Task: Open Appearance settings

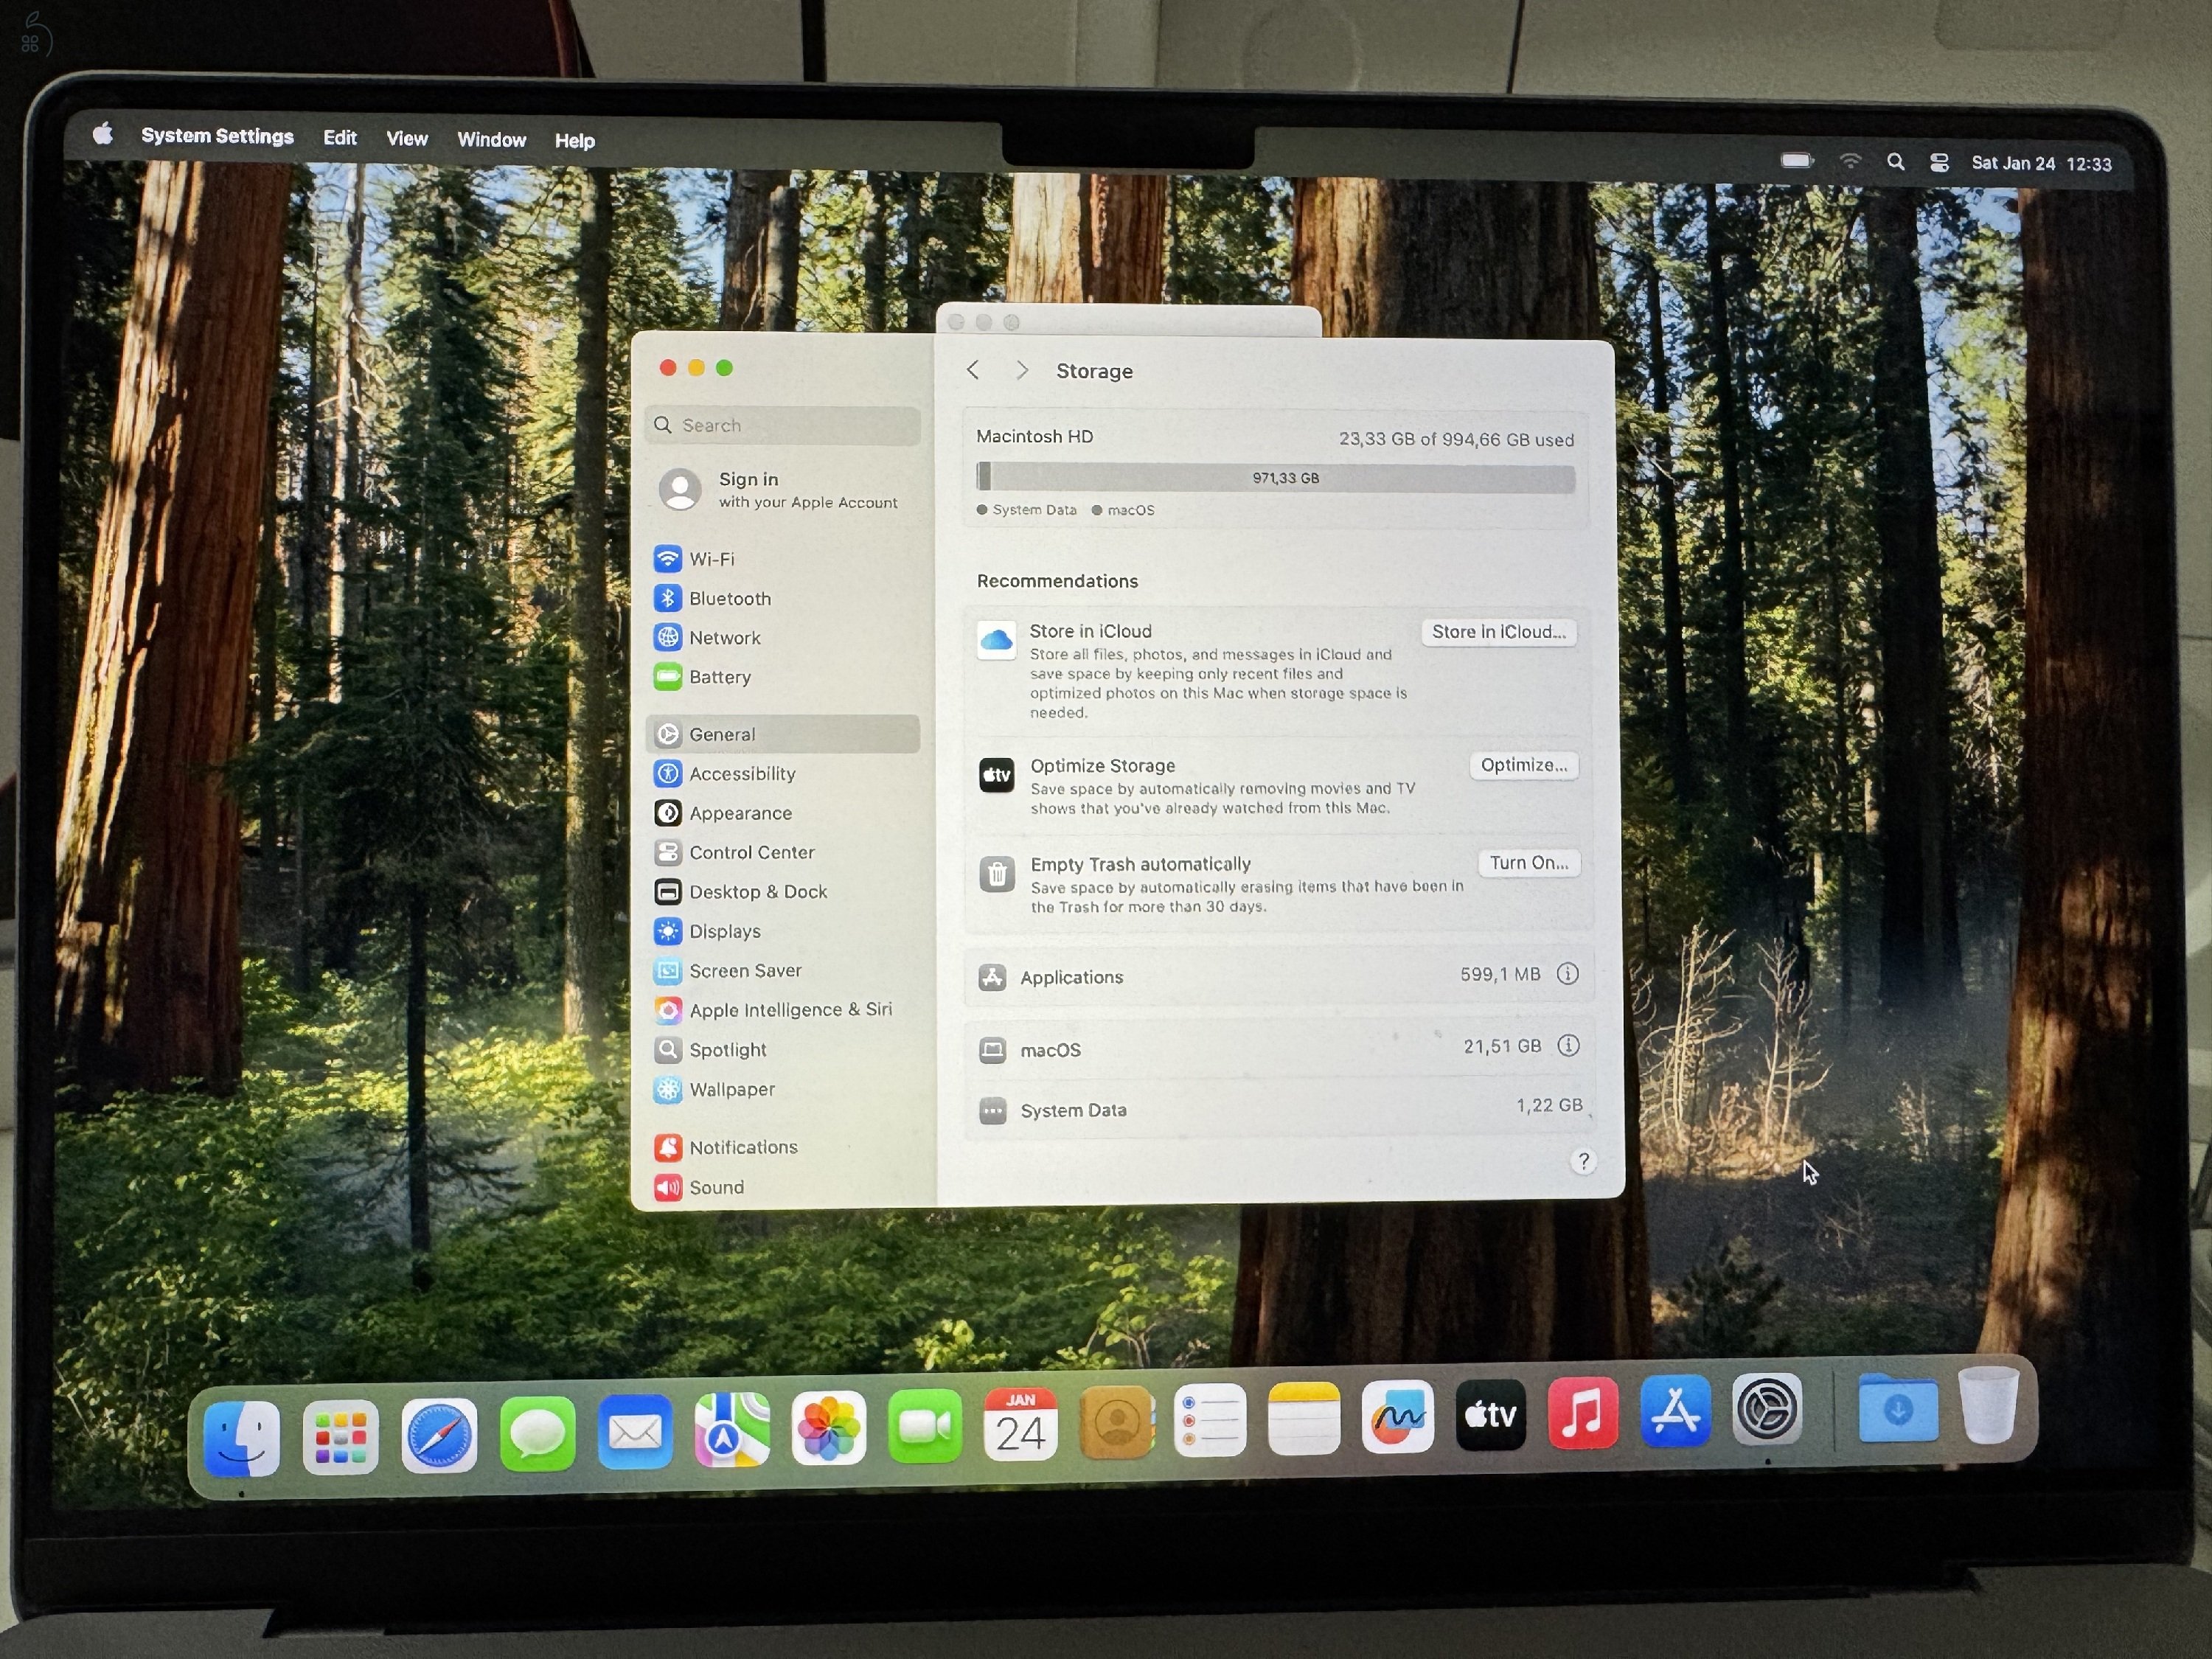Action: pos(740,813)
